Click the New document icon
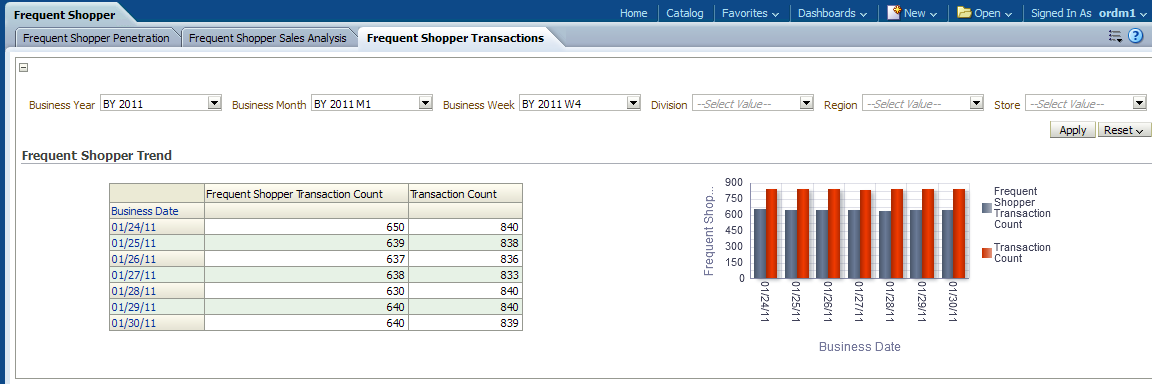 point(893,12)
